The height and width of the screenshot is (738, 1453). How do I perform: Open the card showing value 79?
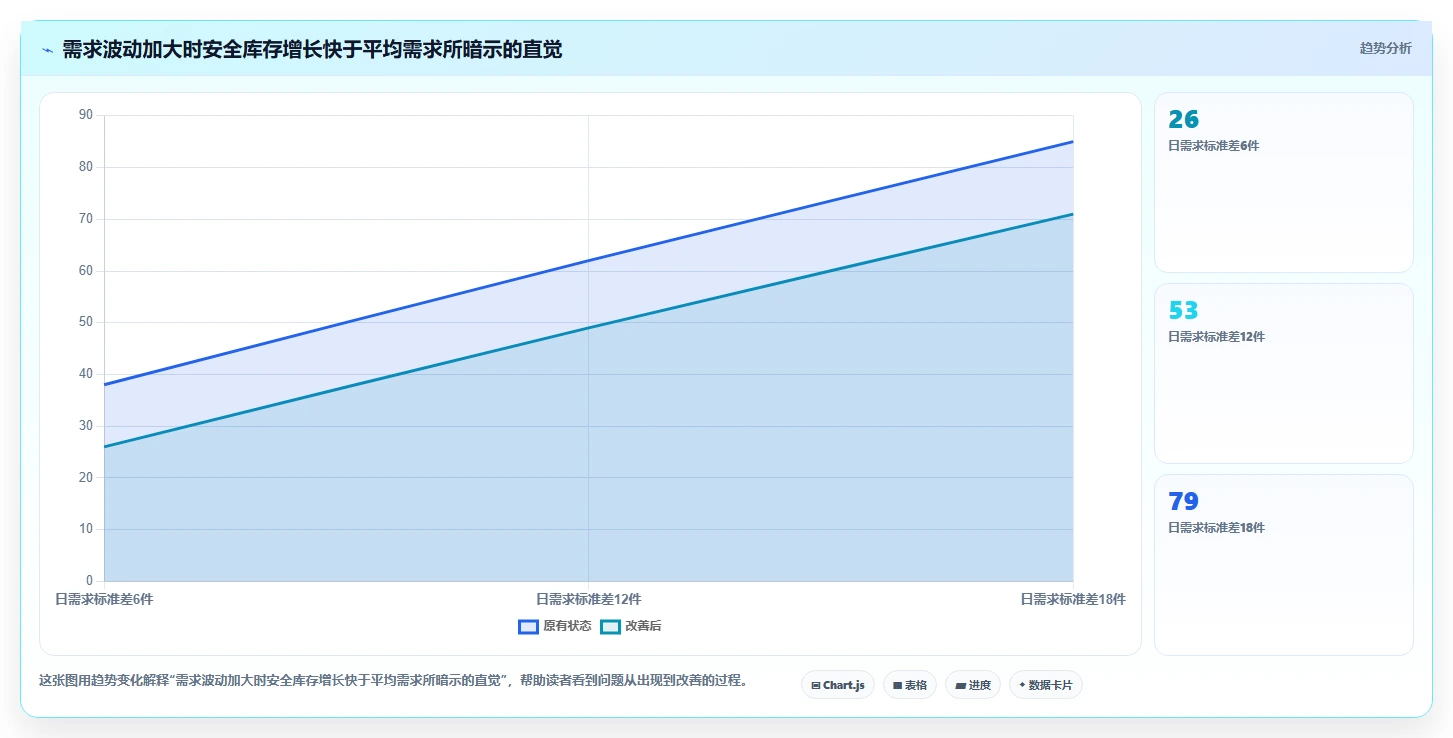(1284, 564)
